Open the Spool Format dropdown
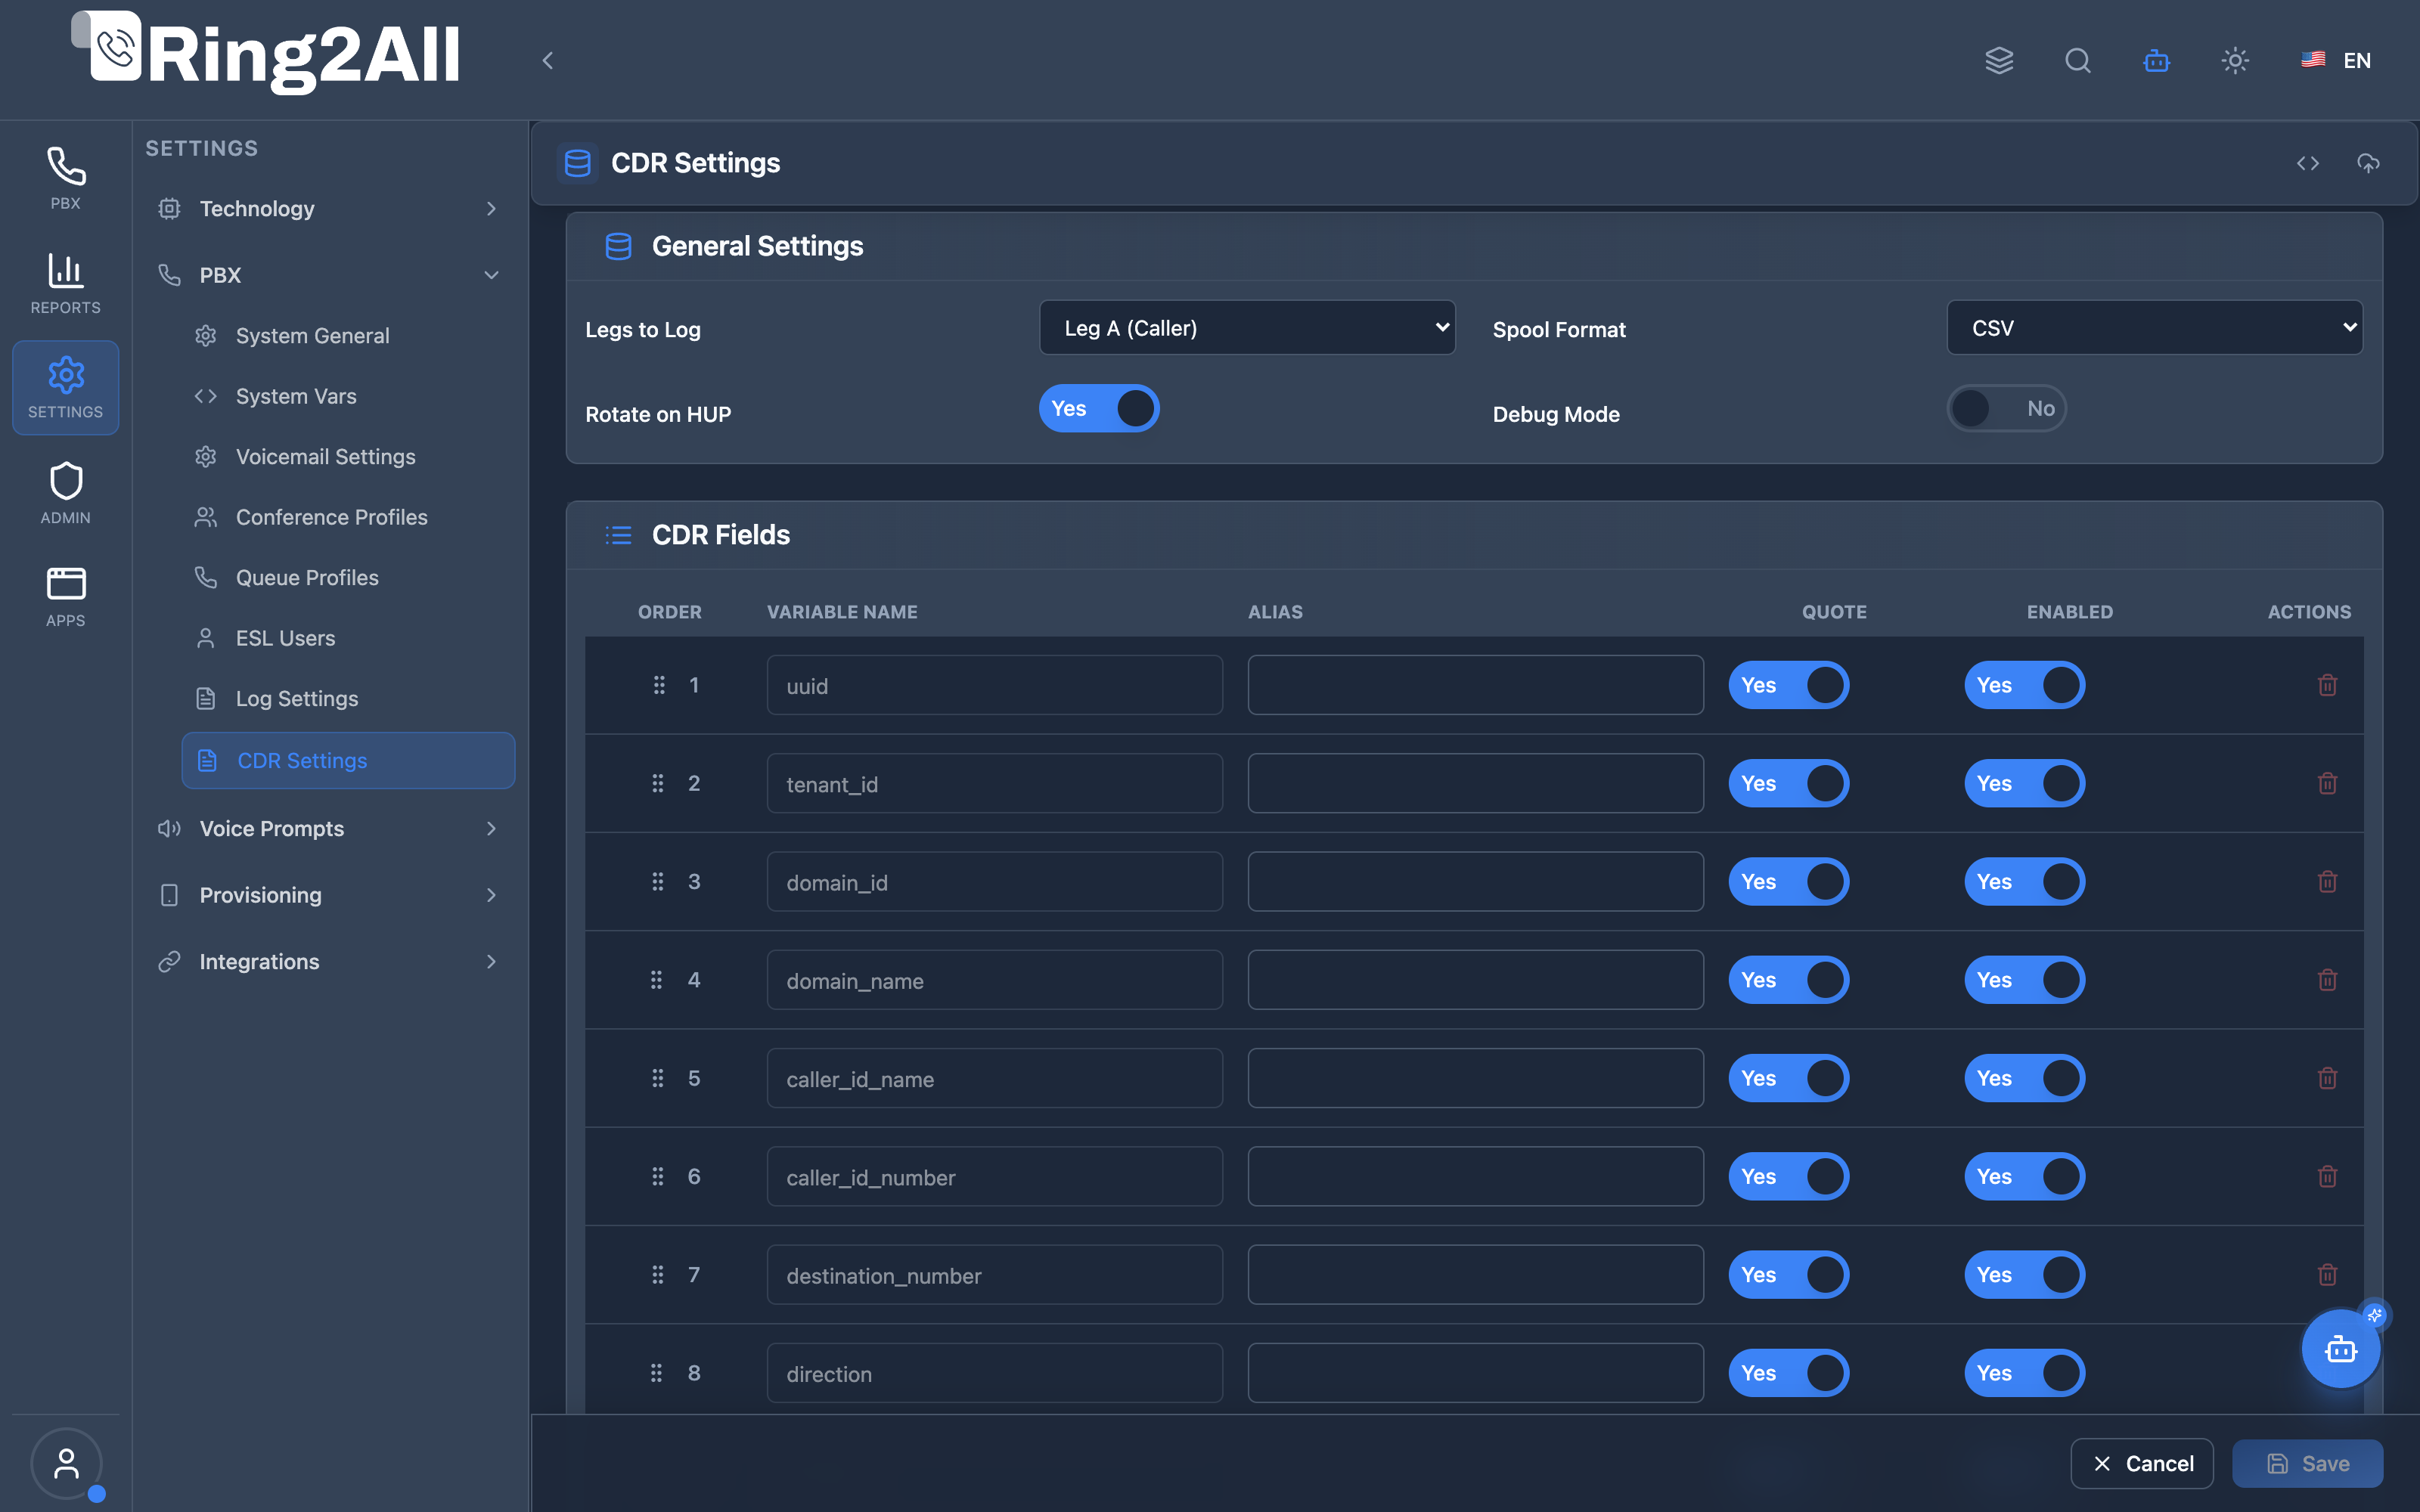 tap(2155, 328)
